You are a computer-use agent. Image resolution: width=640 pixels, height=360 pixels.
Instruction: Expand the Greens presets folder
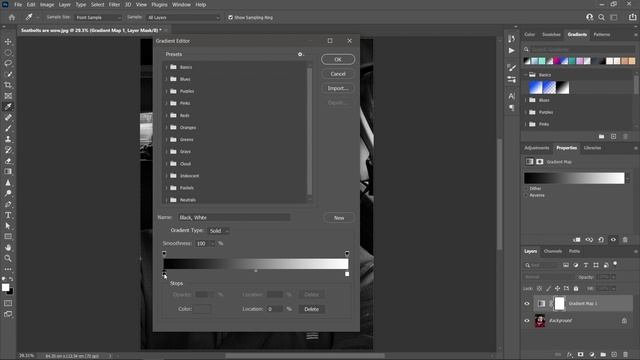[x=167, y=140]
